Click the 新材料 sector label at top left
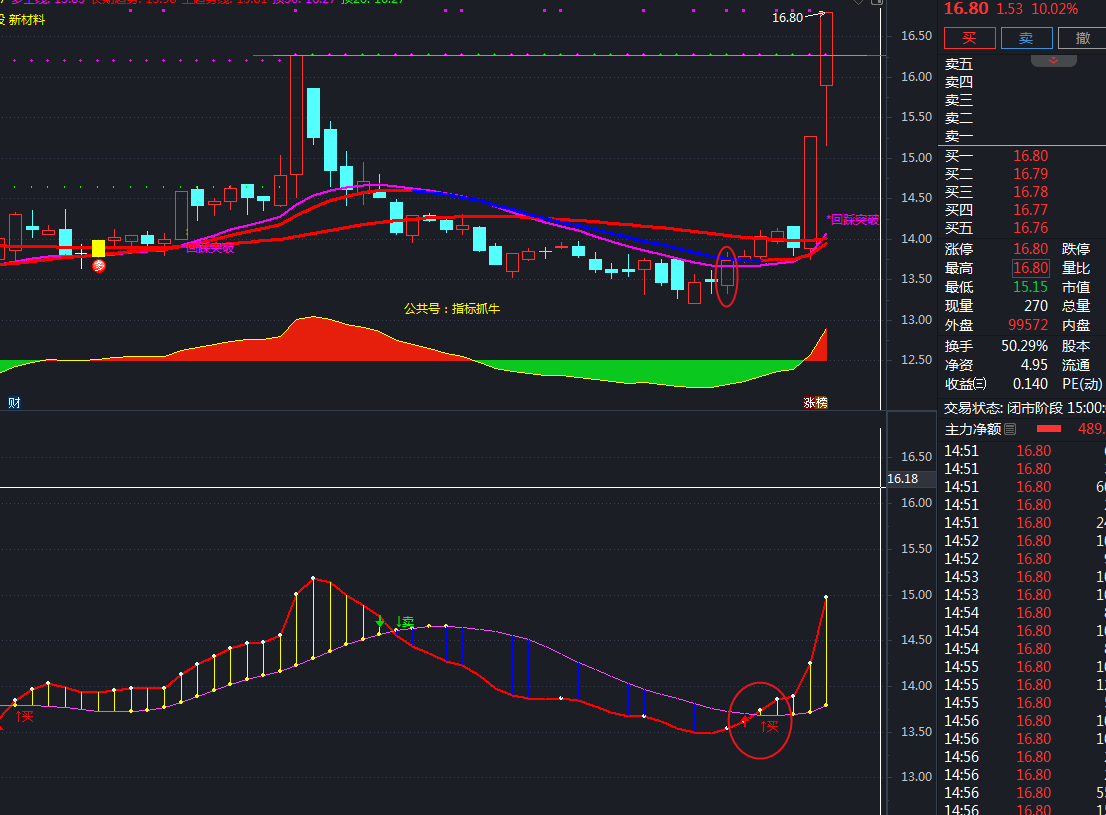This screenshot has height=815, width=1106. click(x=27, y=20)
